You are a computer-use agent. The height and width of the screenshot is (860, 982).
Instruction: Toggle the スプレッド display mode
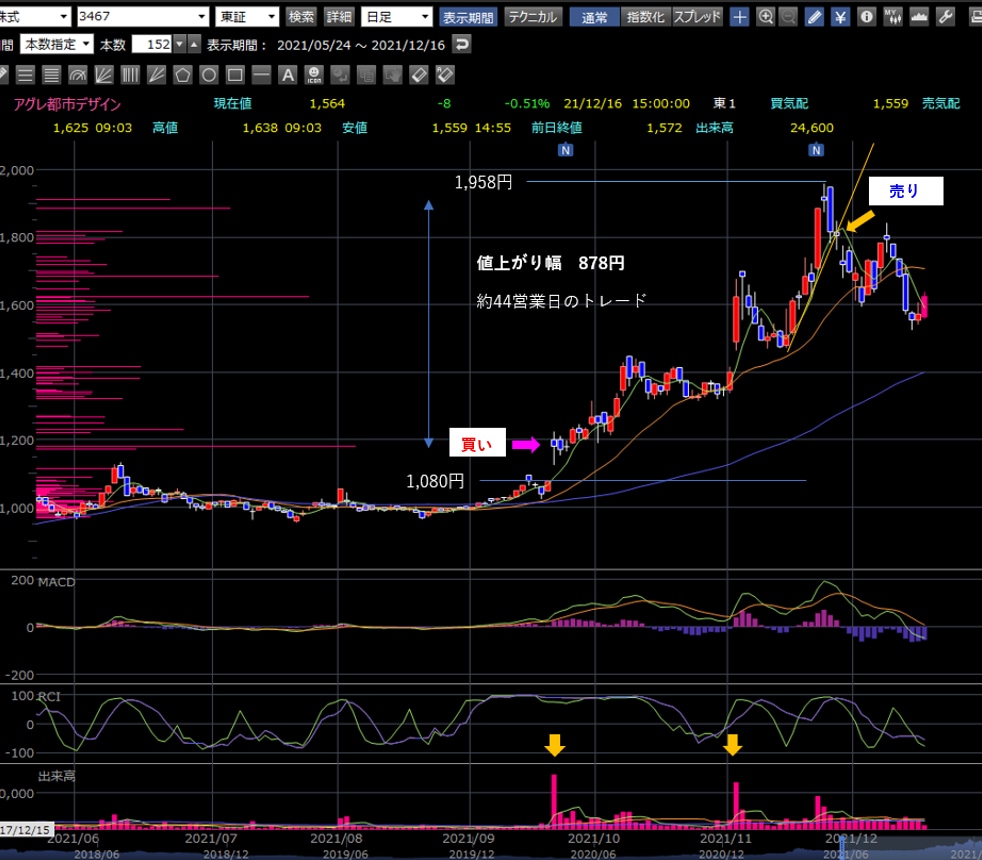pos(697,17)
